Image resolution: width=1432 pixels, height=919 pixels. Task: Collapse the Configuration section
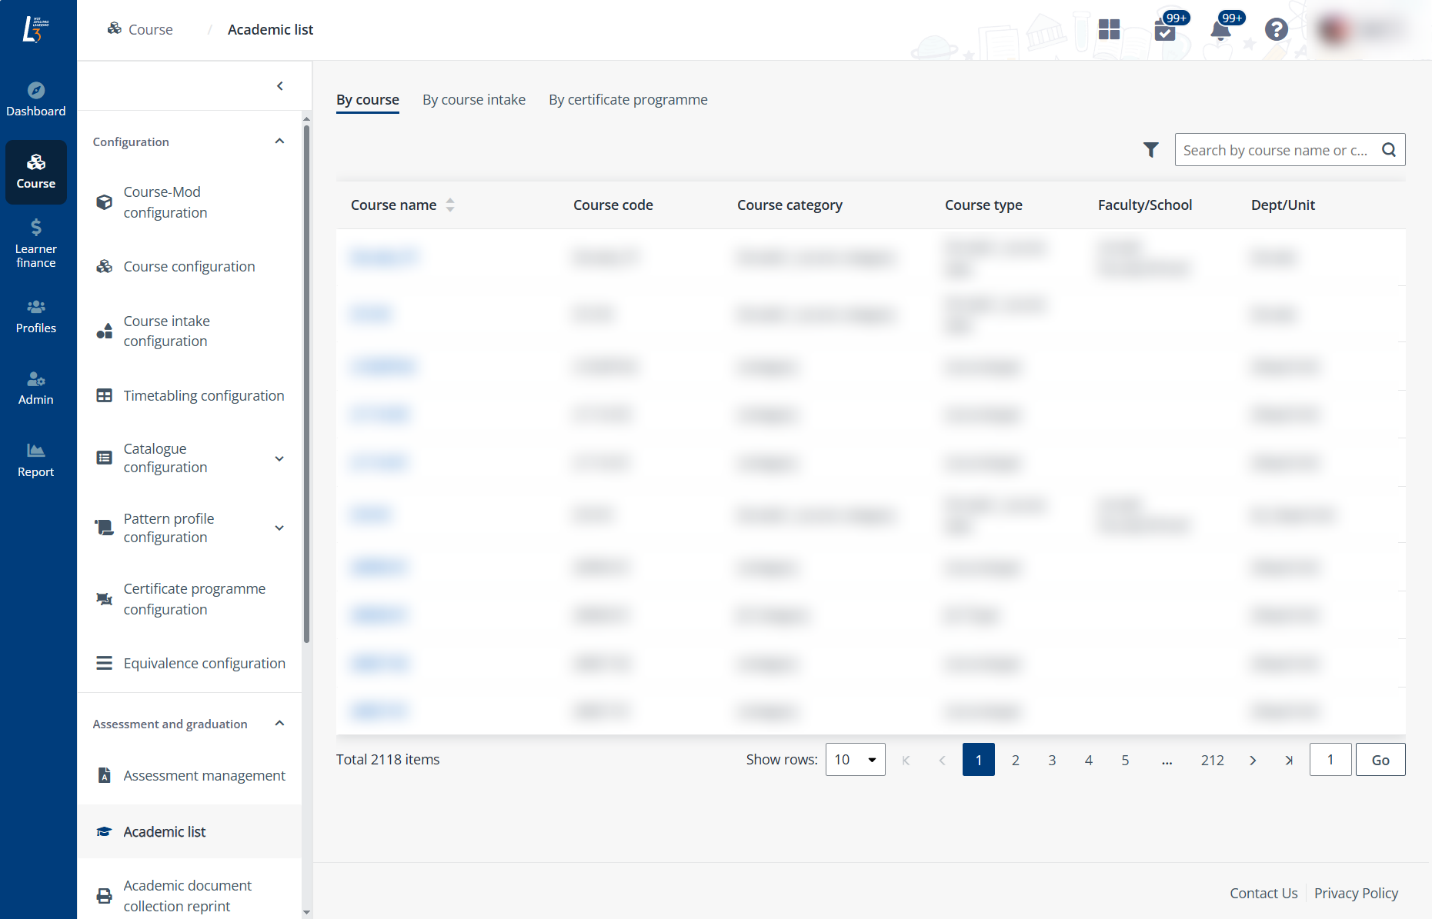(x=279, y=142)
